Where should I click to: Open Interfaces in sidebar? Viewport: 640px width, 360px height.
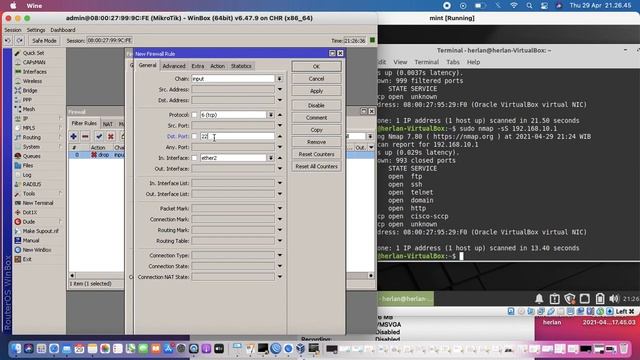[x=35, y=72]
